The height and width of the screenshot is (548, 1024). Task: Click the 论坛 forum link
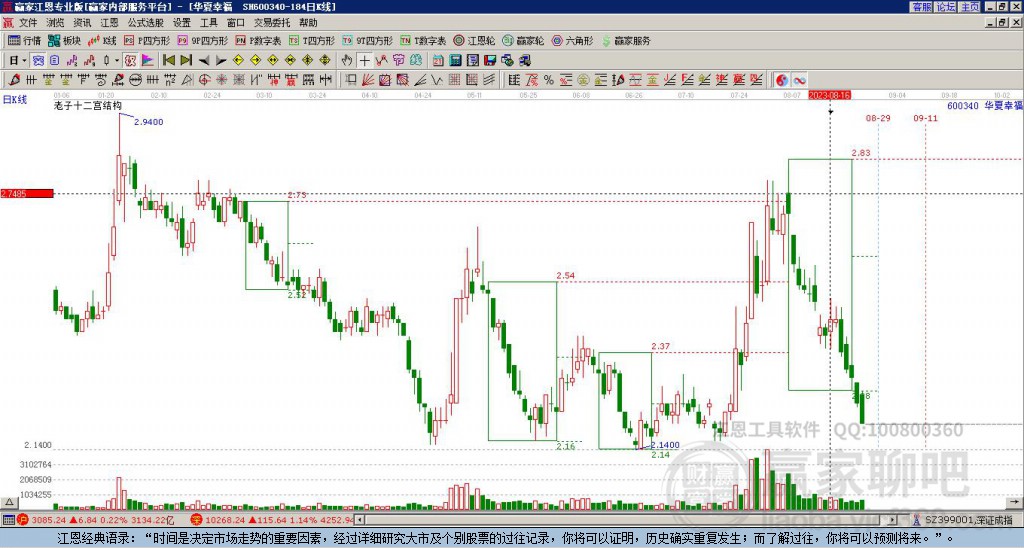point(946,7)
